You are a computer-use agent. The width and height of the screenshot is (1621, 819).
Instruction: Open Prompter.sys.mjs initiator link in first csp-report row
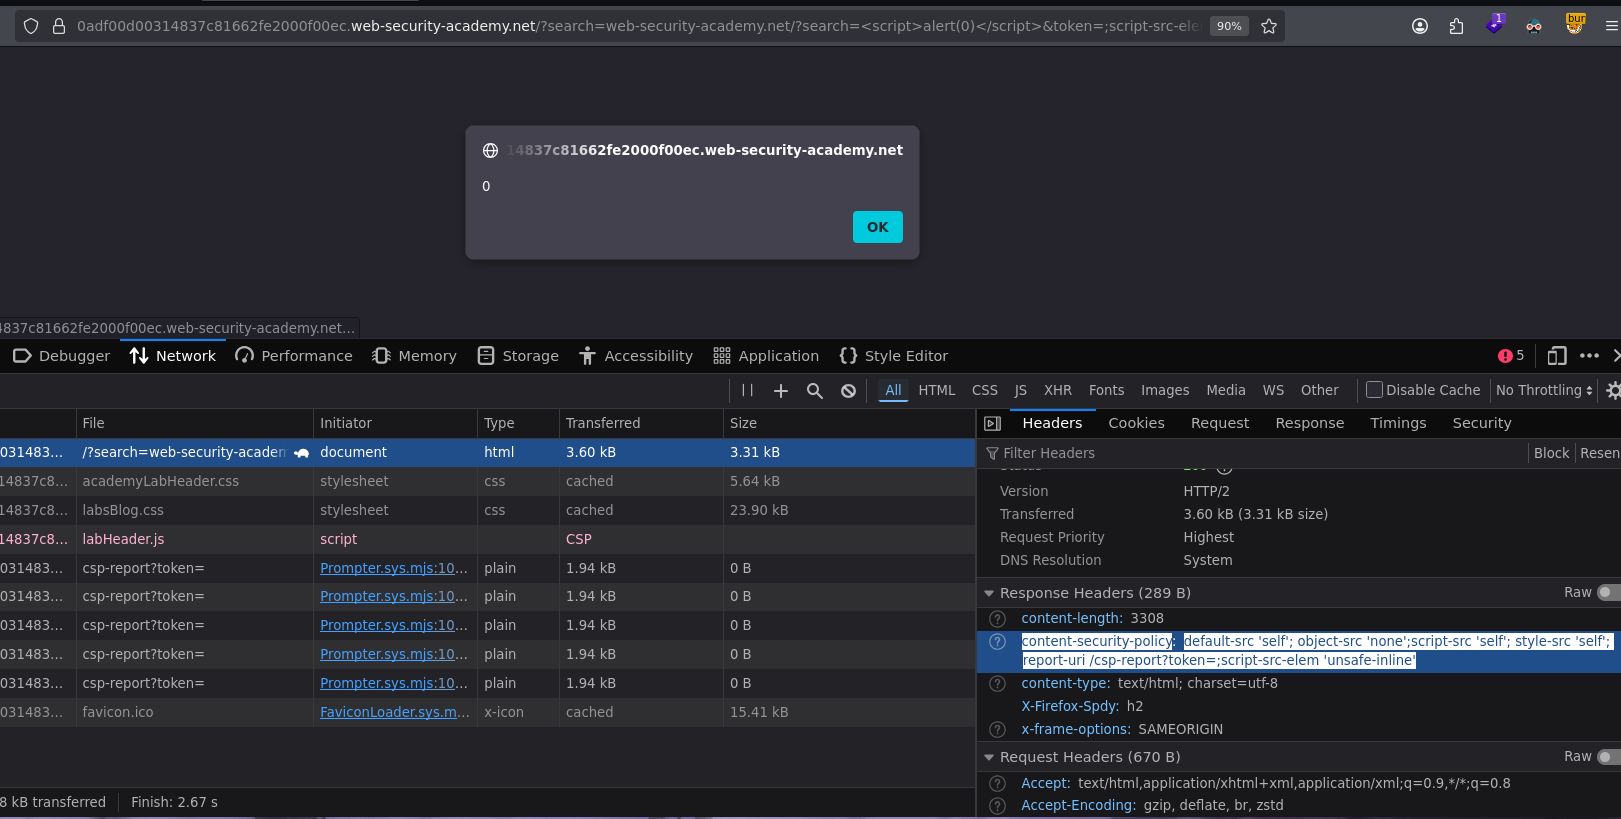[x=393, y=568]
